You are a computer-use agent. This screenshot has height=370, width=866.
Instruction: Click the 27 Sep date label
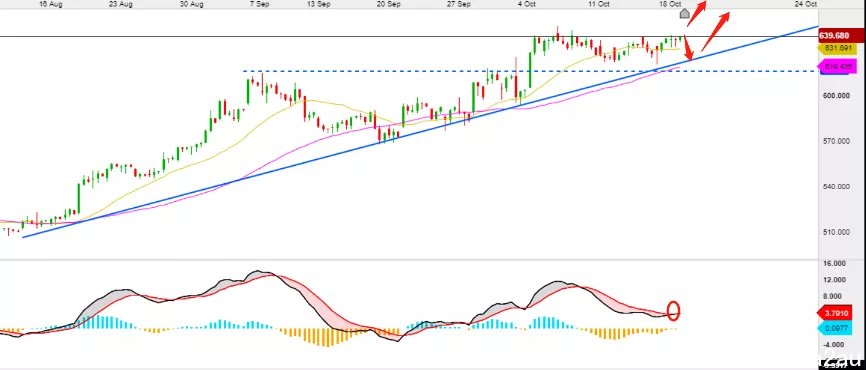coord(459,4)
